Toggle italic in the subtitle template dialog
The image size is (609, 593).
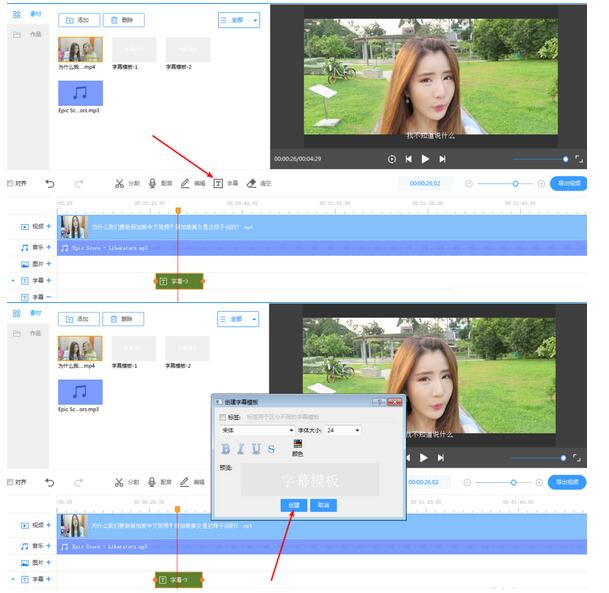(241, 449)
